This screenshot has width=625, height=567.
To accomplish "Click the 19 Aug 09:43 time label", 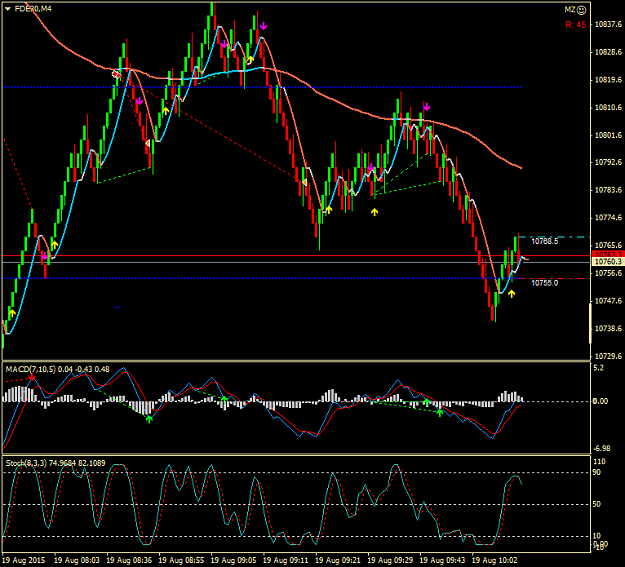I will pos(442,560).
